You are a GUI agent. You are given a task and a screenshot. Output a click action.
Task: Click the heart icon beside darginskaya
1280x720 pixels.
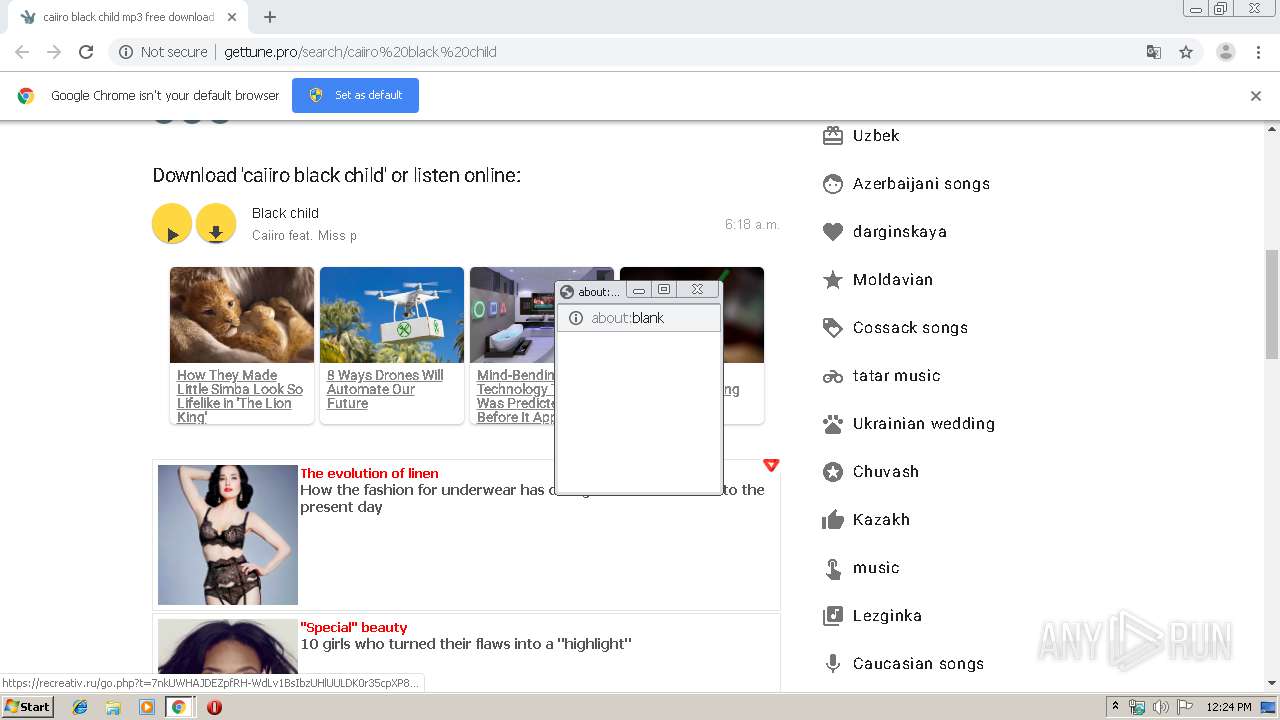point(833,232)
